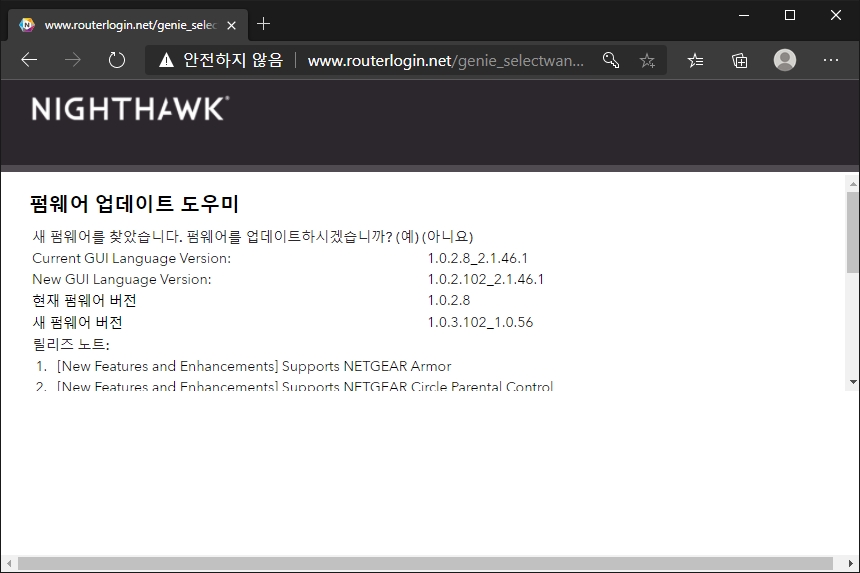The image size is (860, 573).
Task: Click the address bar URL
Action: [x=445, y=60]
